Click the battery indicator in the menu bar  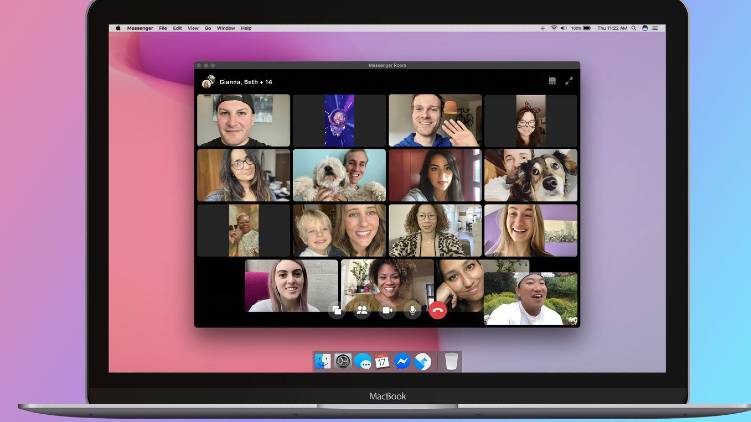[x=587, y=28]
